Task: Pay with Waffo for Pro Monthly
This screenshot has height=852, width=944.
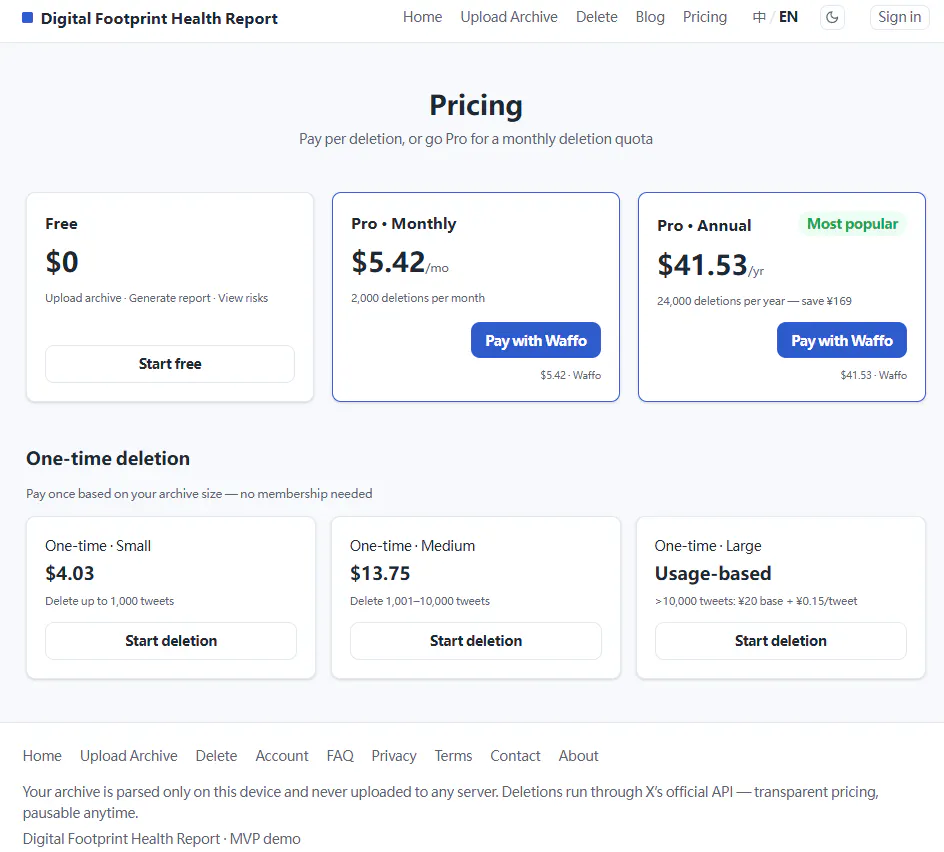Action: pyautogui.click(x=536, y=340)
